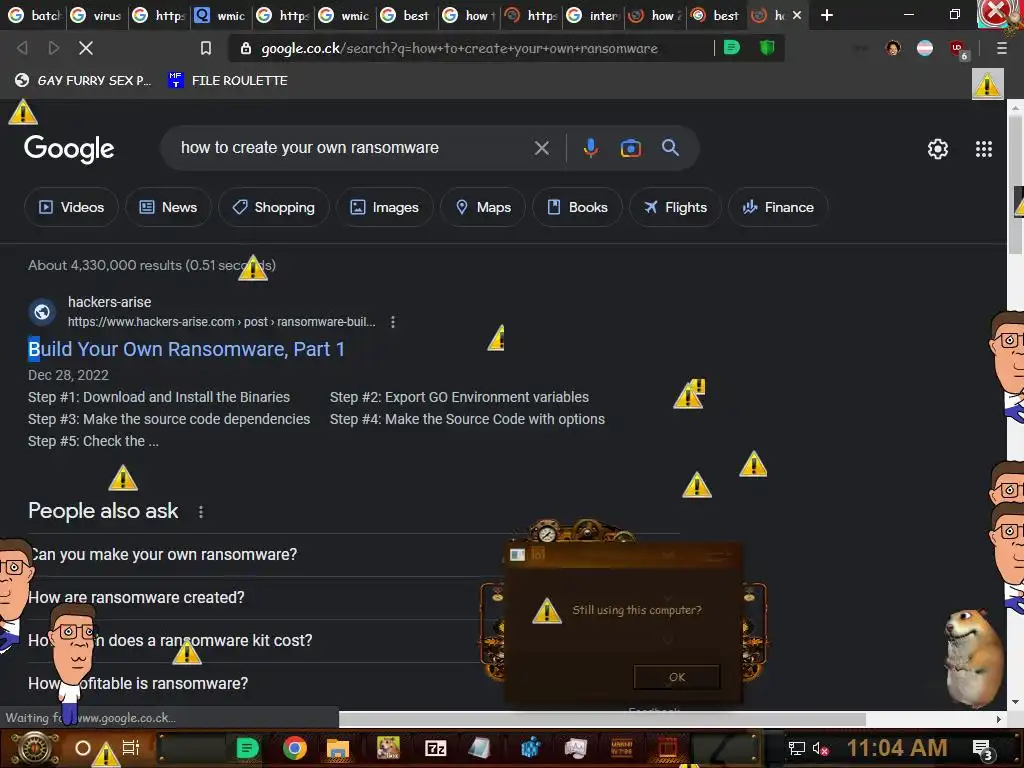Stop page loading with the X button

(x=86, y=48)
